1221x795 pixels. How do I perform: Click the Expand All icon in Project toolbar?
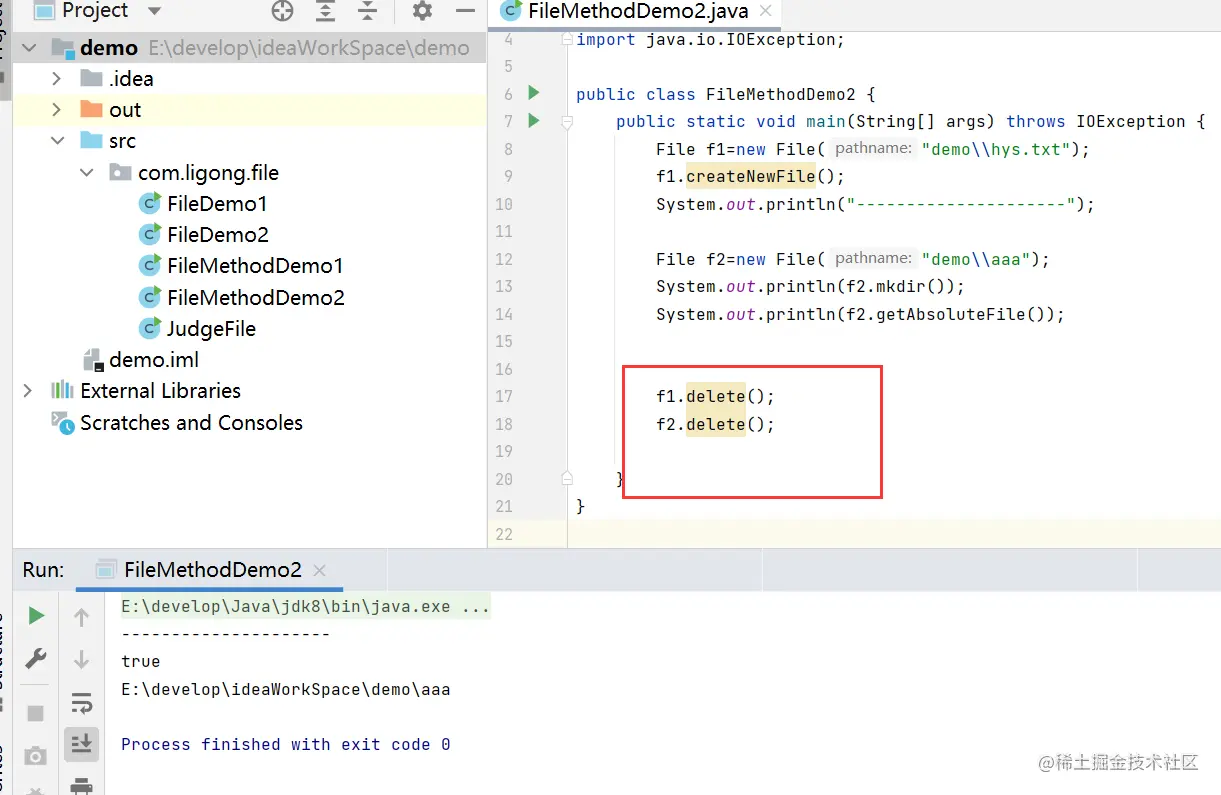[x=325, y=11]
